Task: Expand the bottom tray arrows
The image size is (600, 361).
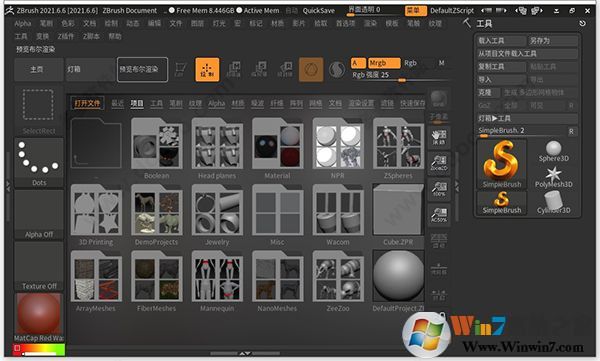Action: click(245, 353)
